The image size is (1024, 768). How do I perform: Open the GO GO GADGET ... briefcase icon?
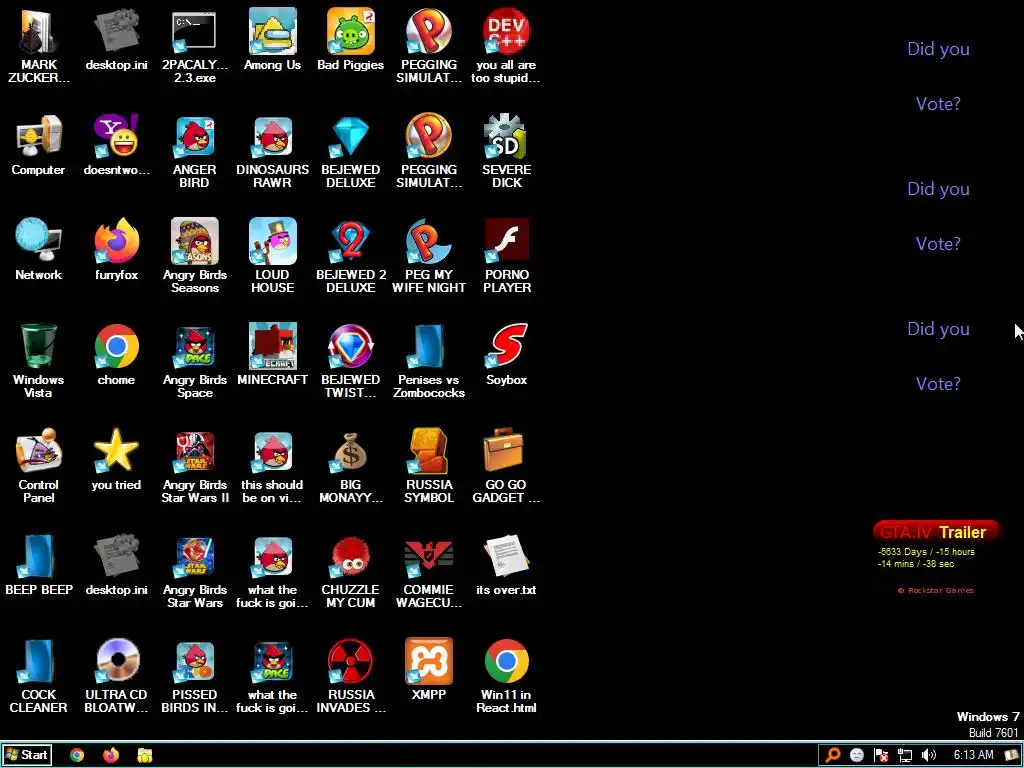tap(506, 466)
